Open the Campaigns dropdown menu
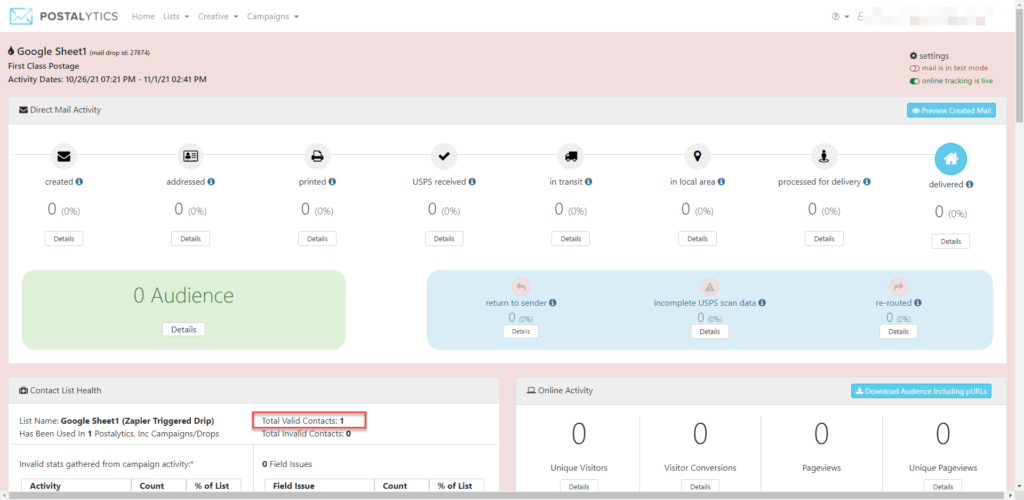 273,16
